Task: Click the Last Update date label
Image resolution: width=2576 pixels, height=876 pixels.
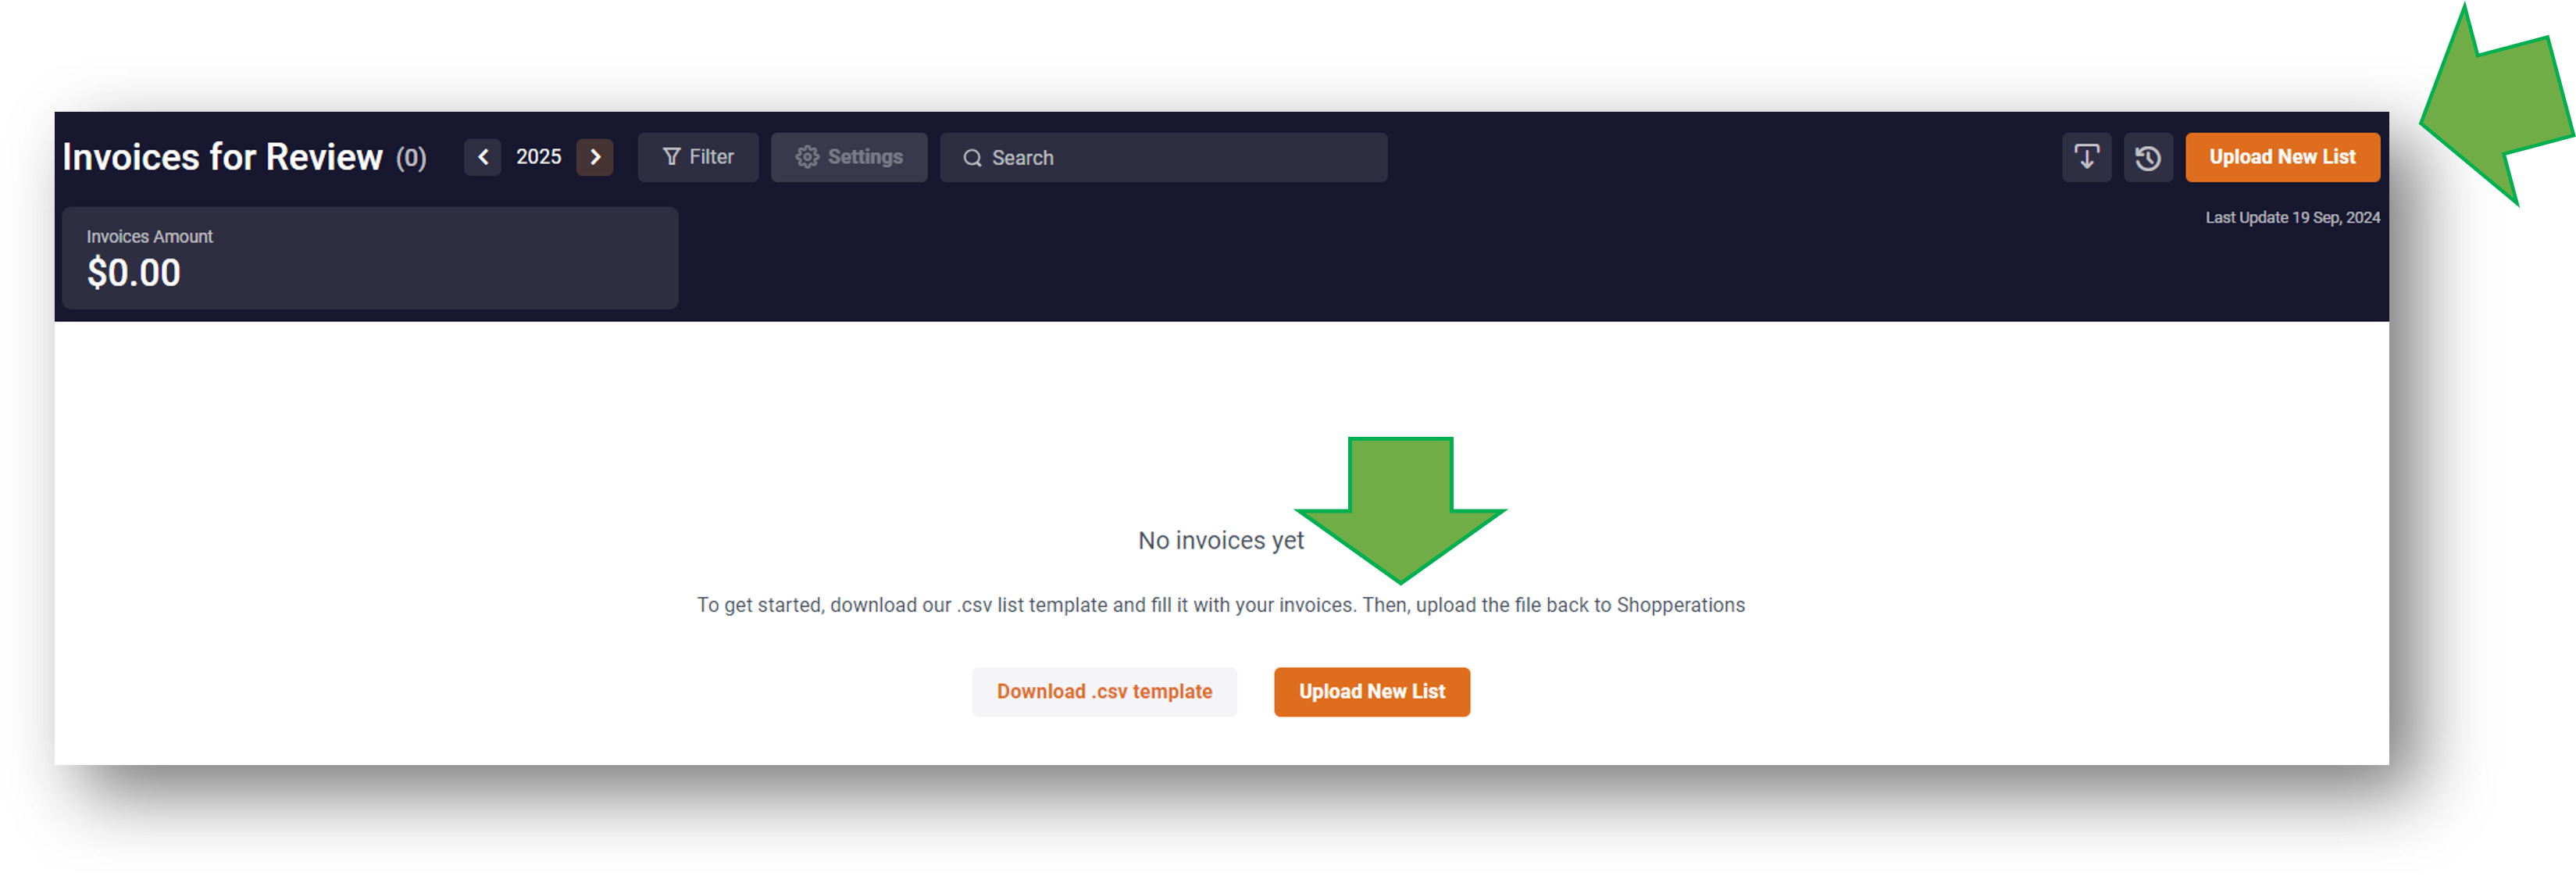Action: pos(2292,217)
